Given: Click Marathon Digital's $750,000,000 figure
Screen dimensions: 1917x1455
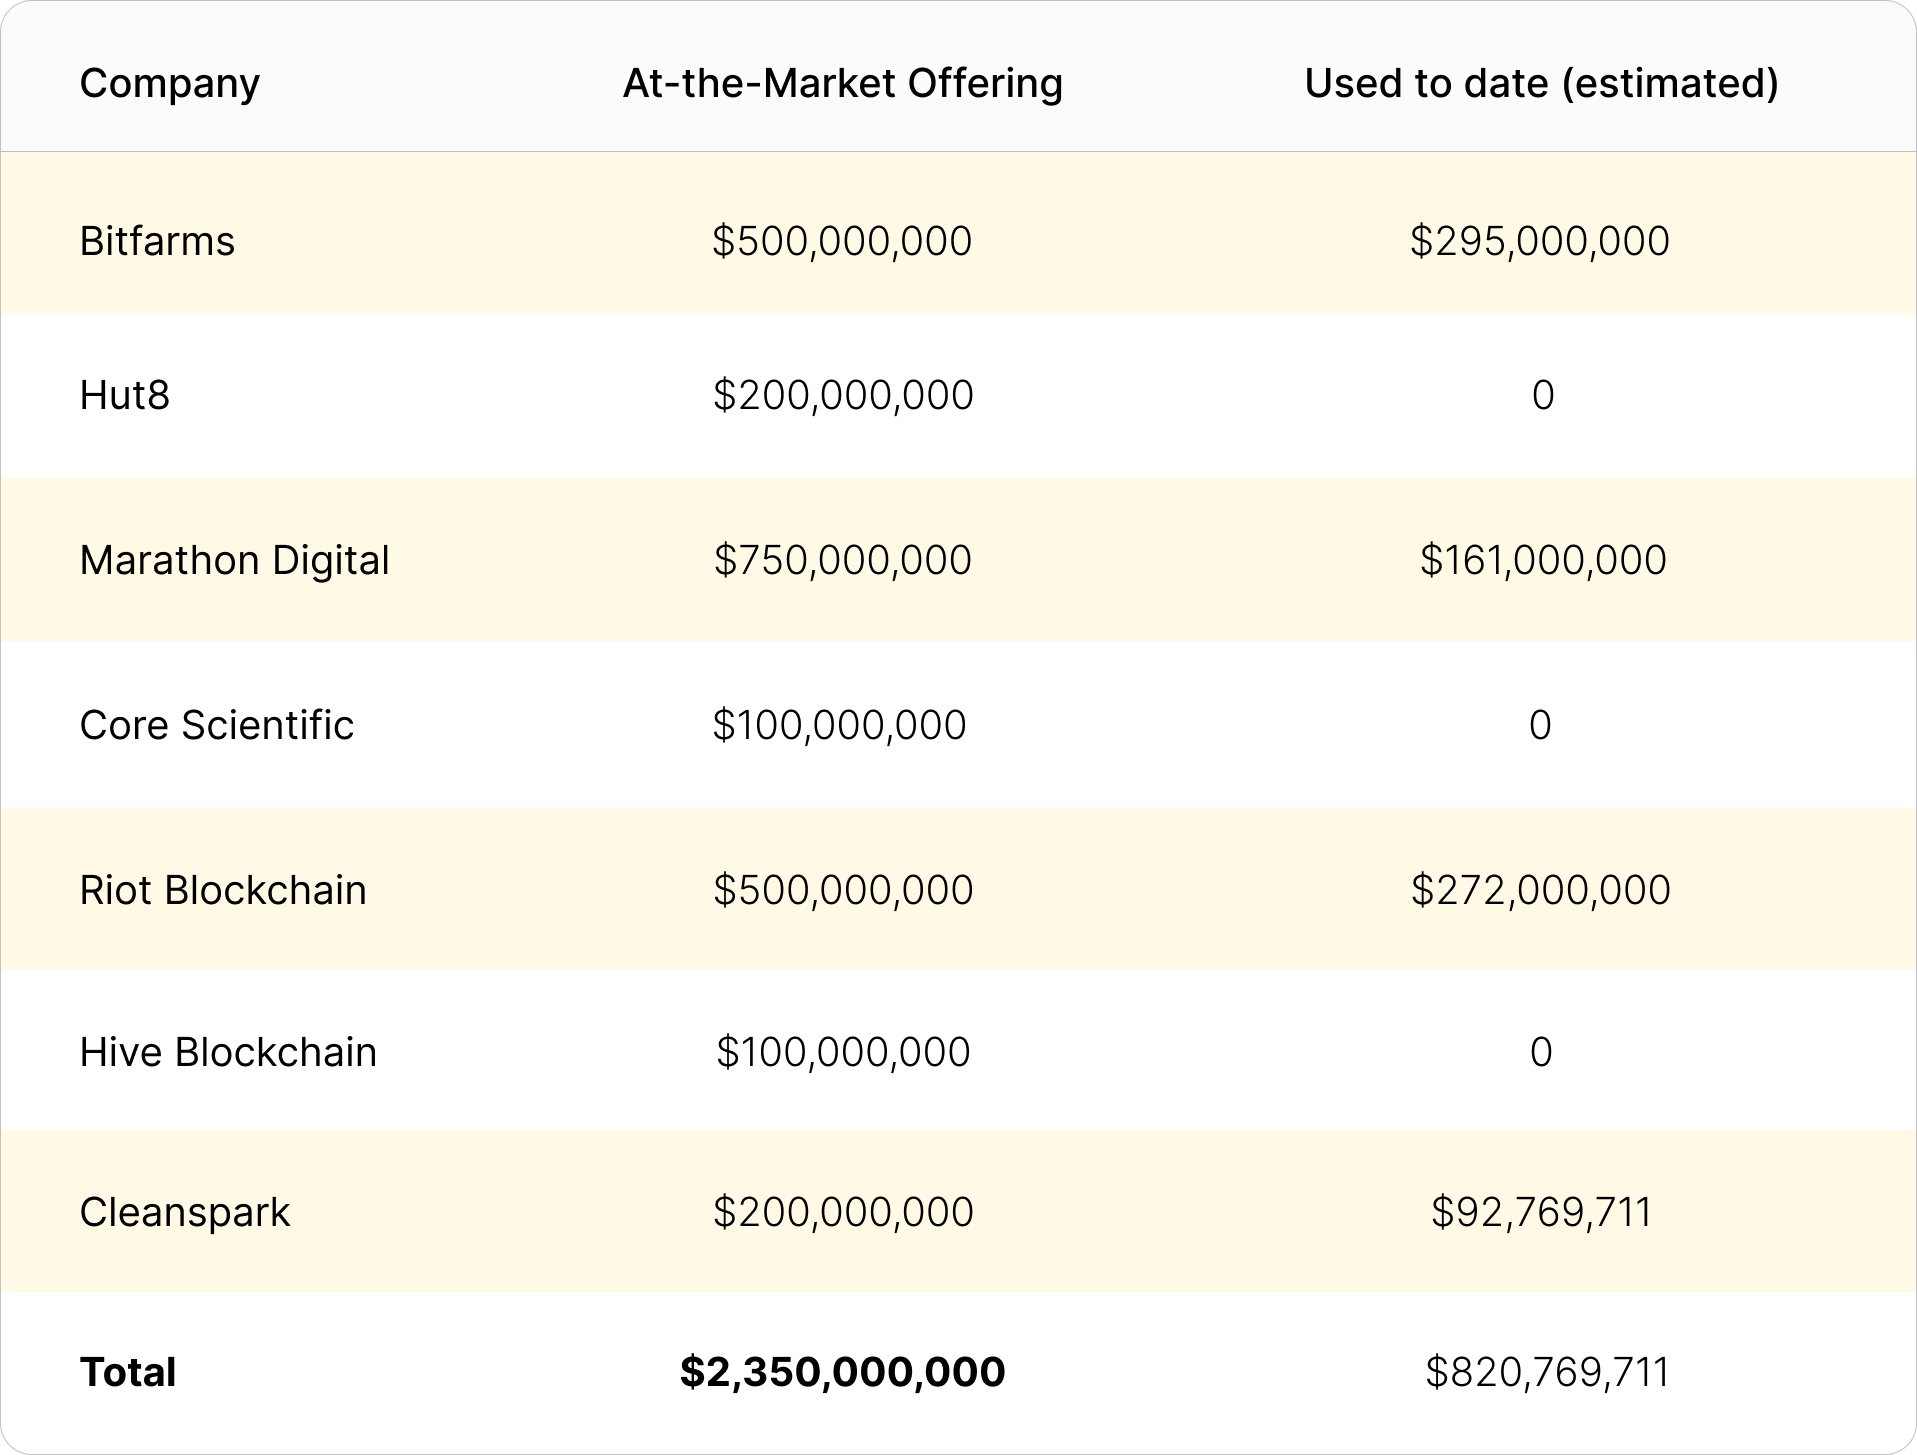Looking at the screenshot, I should (840, 560).
